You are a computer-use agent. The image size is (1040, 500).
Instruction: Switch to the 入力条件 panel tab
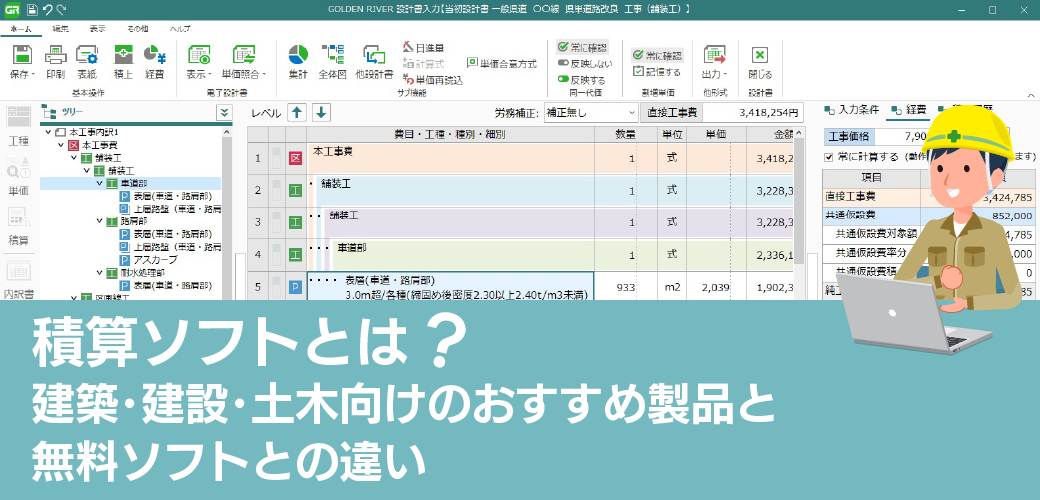tap(852, 110)
